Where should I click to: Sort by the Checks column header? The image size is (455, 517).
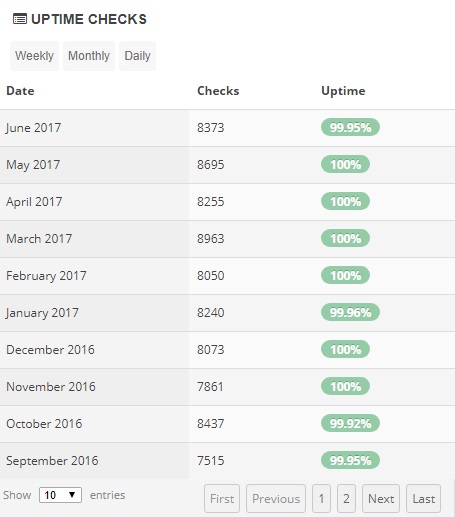(218, 91)
